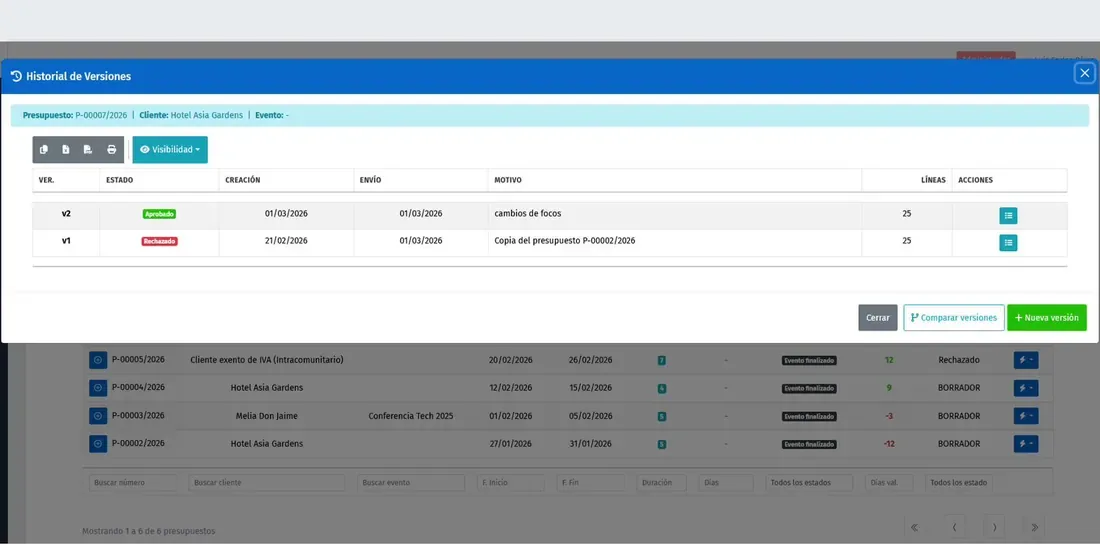Go to first page in background pagination

tap(915, 527)
